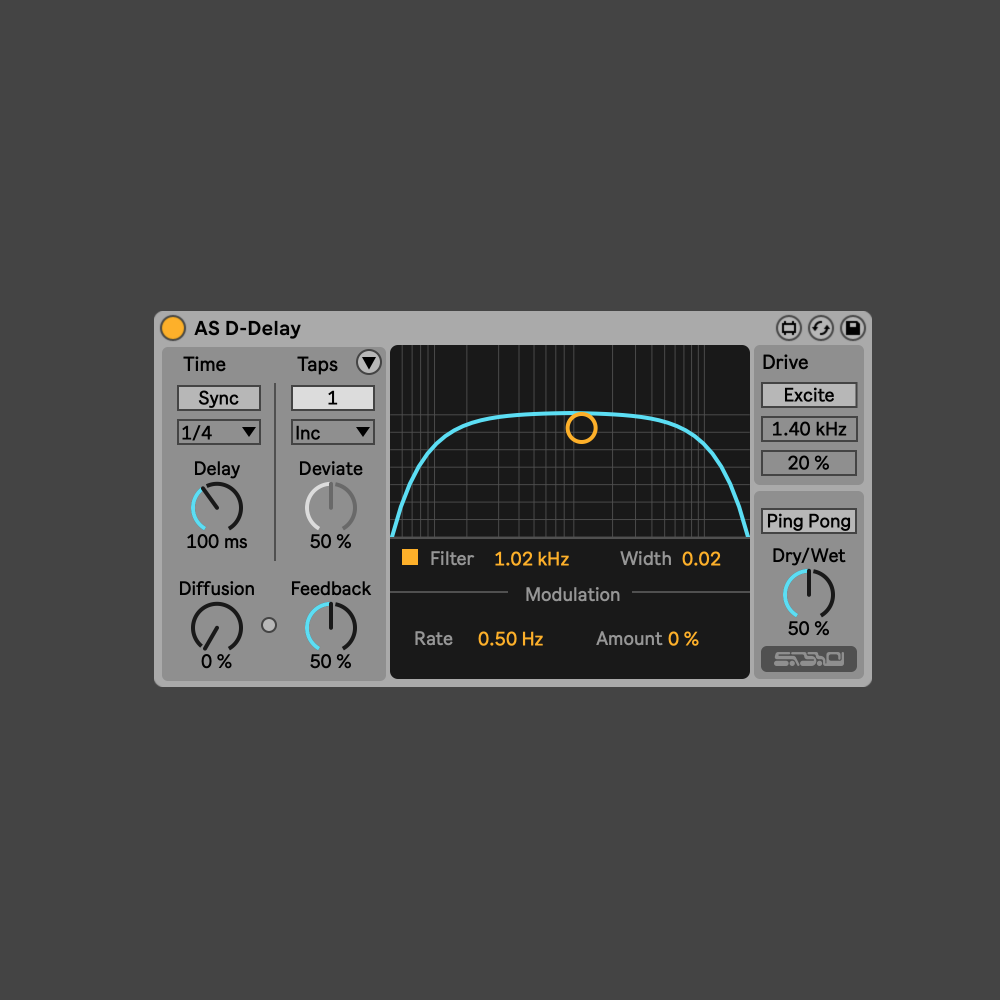
Task: Toggle the small link button beside Diffusion
Action: click(x=269, y=625)
